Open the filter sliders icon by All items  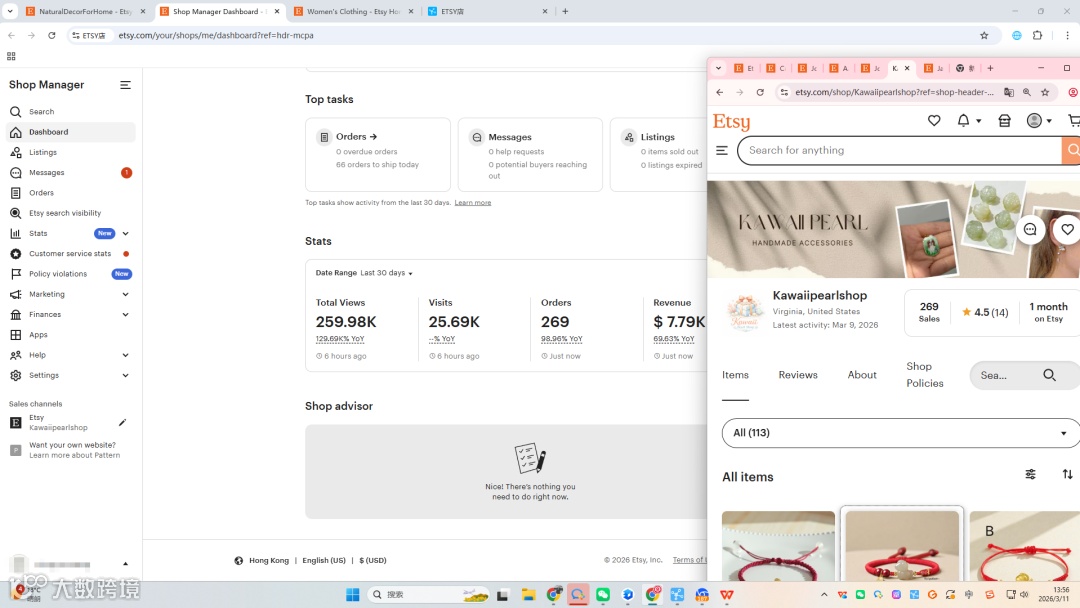point(1030,474)
